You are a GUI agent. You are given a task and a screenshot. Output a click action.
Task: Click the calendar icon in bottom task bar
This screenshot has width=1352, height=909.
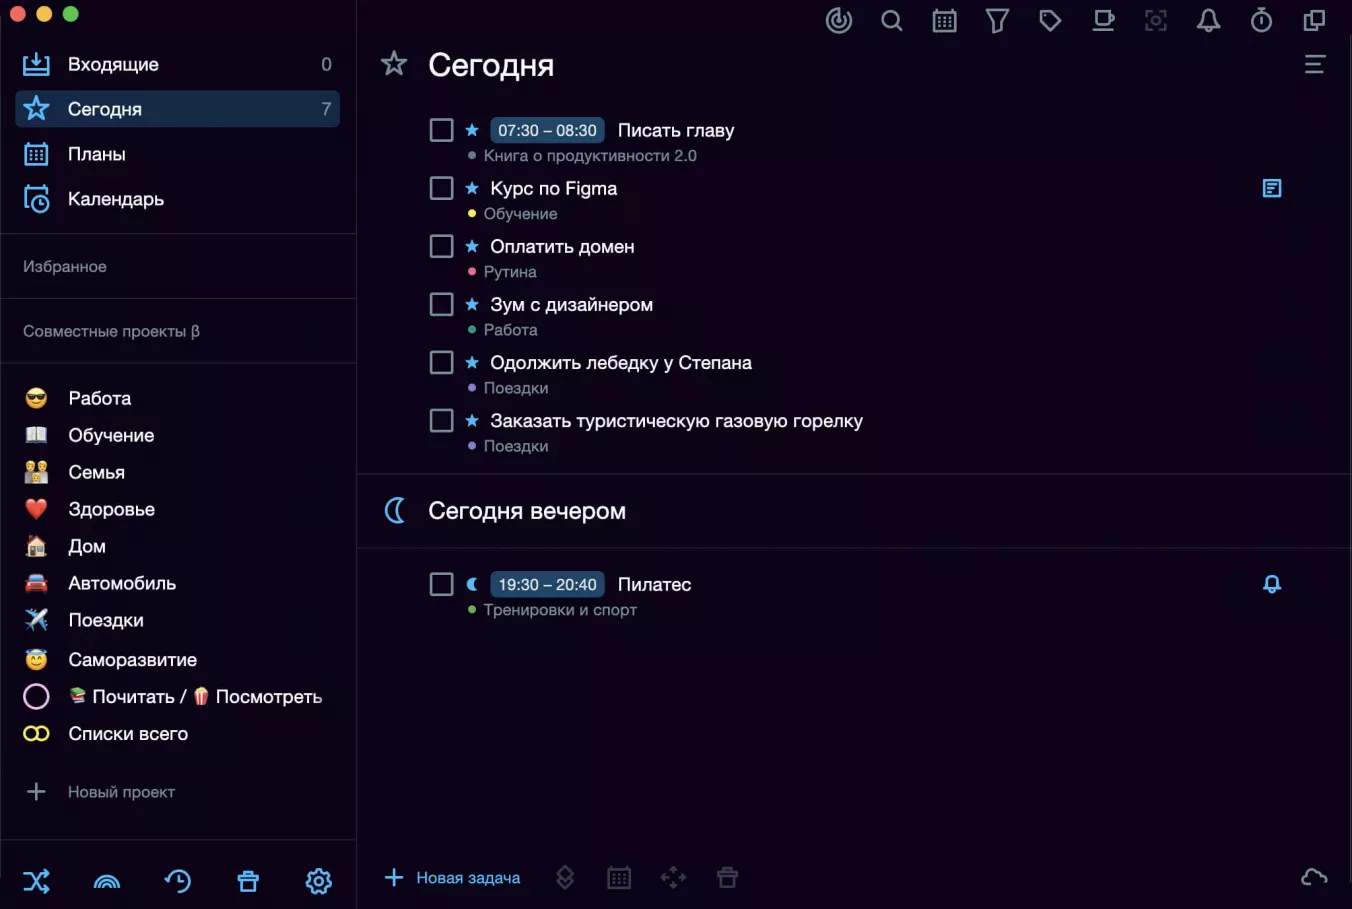[619, 877]
